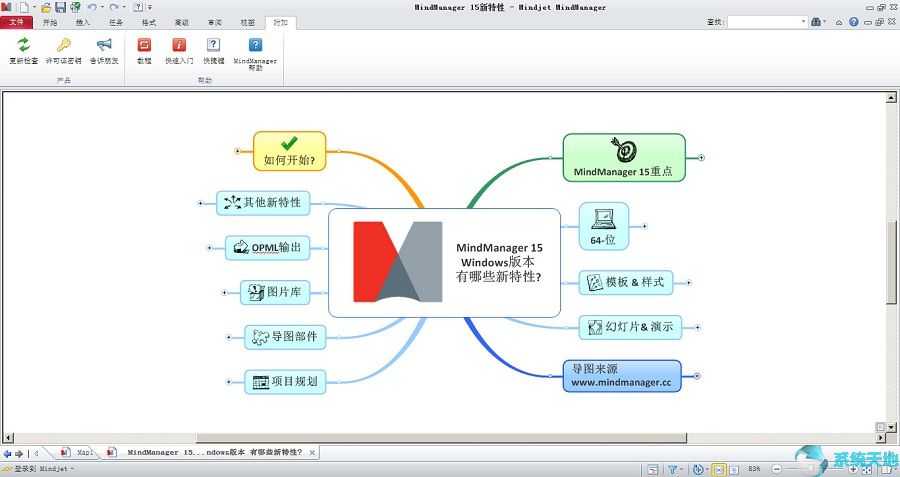Click the help question icon in quick access
This screenshot has height=477, width=900.
coord(138,7)
